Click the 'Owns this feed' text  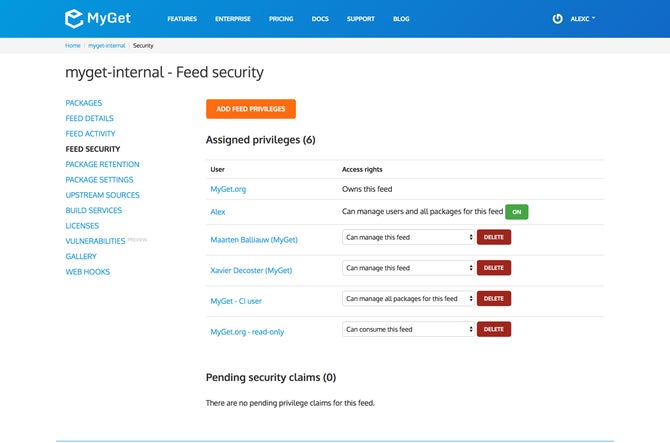[x=367, y=189]
